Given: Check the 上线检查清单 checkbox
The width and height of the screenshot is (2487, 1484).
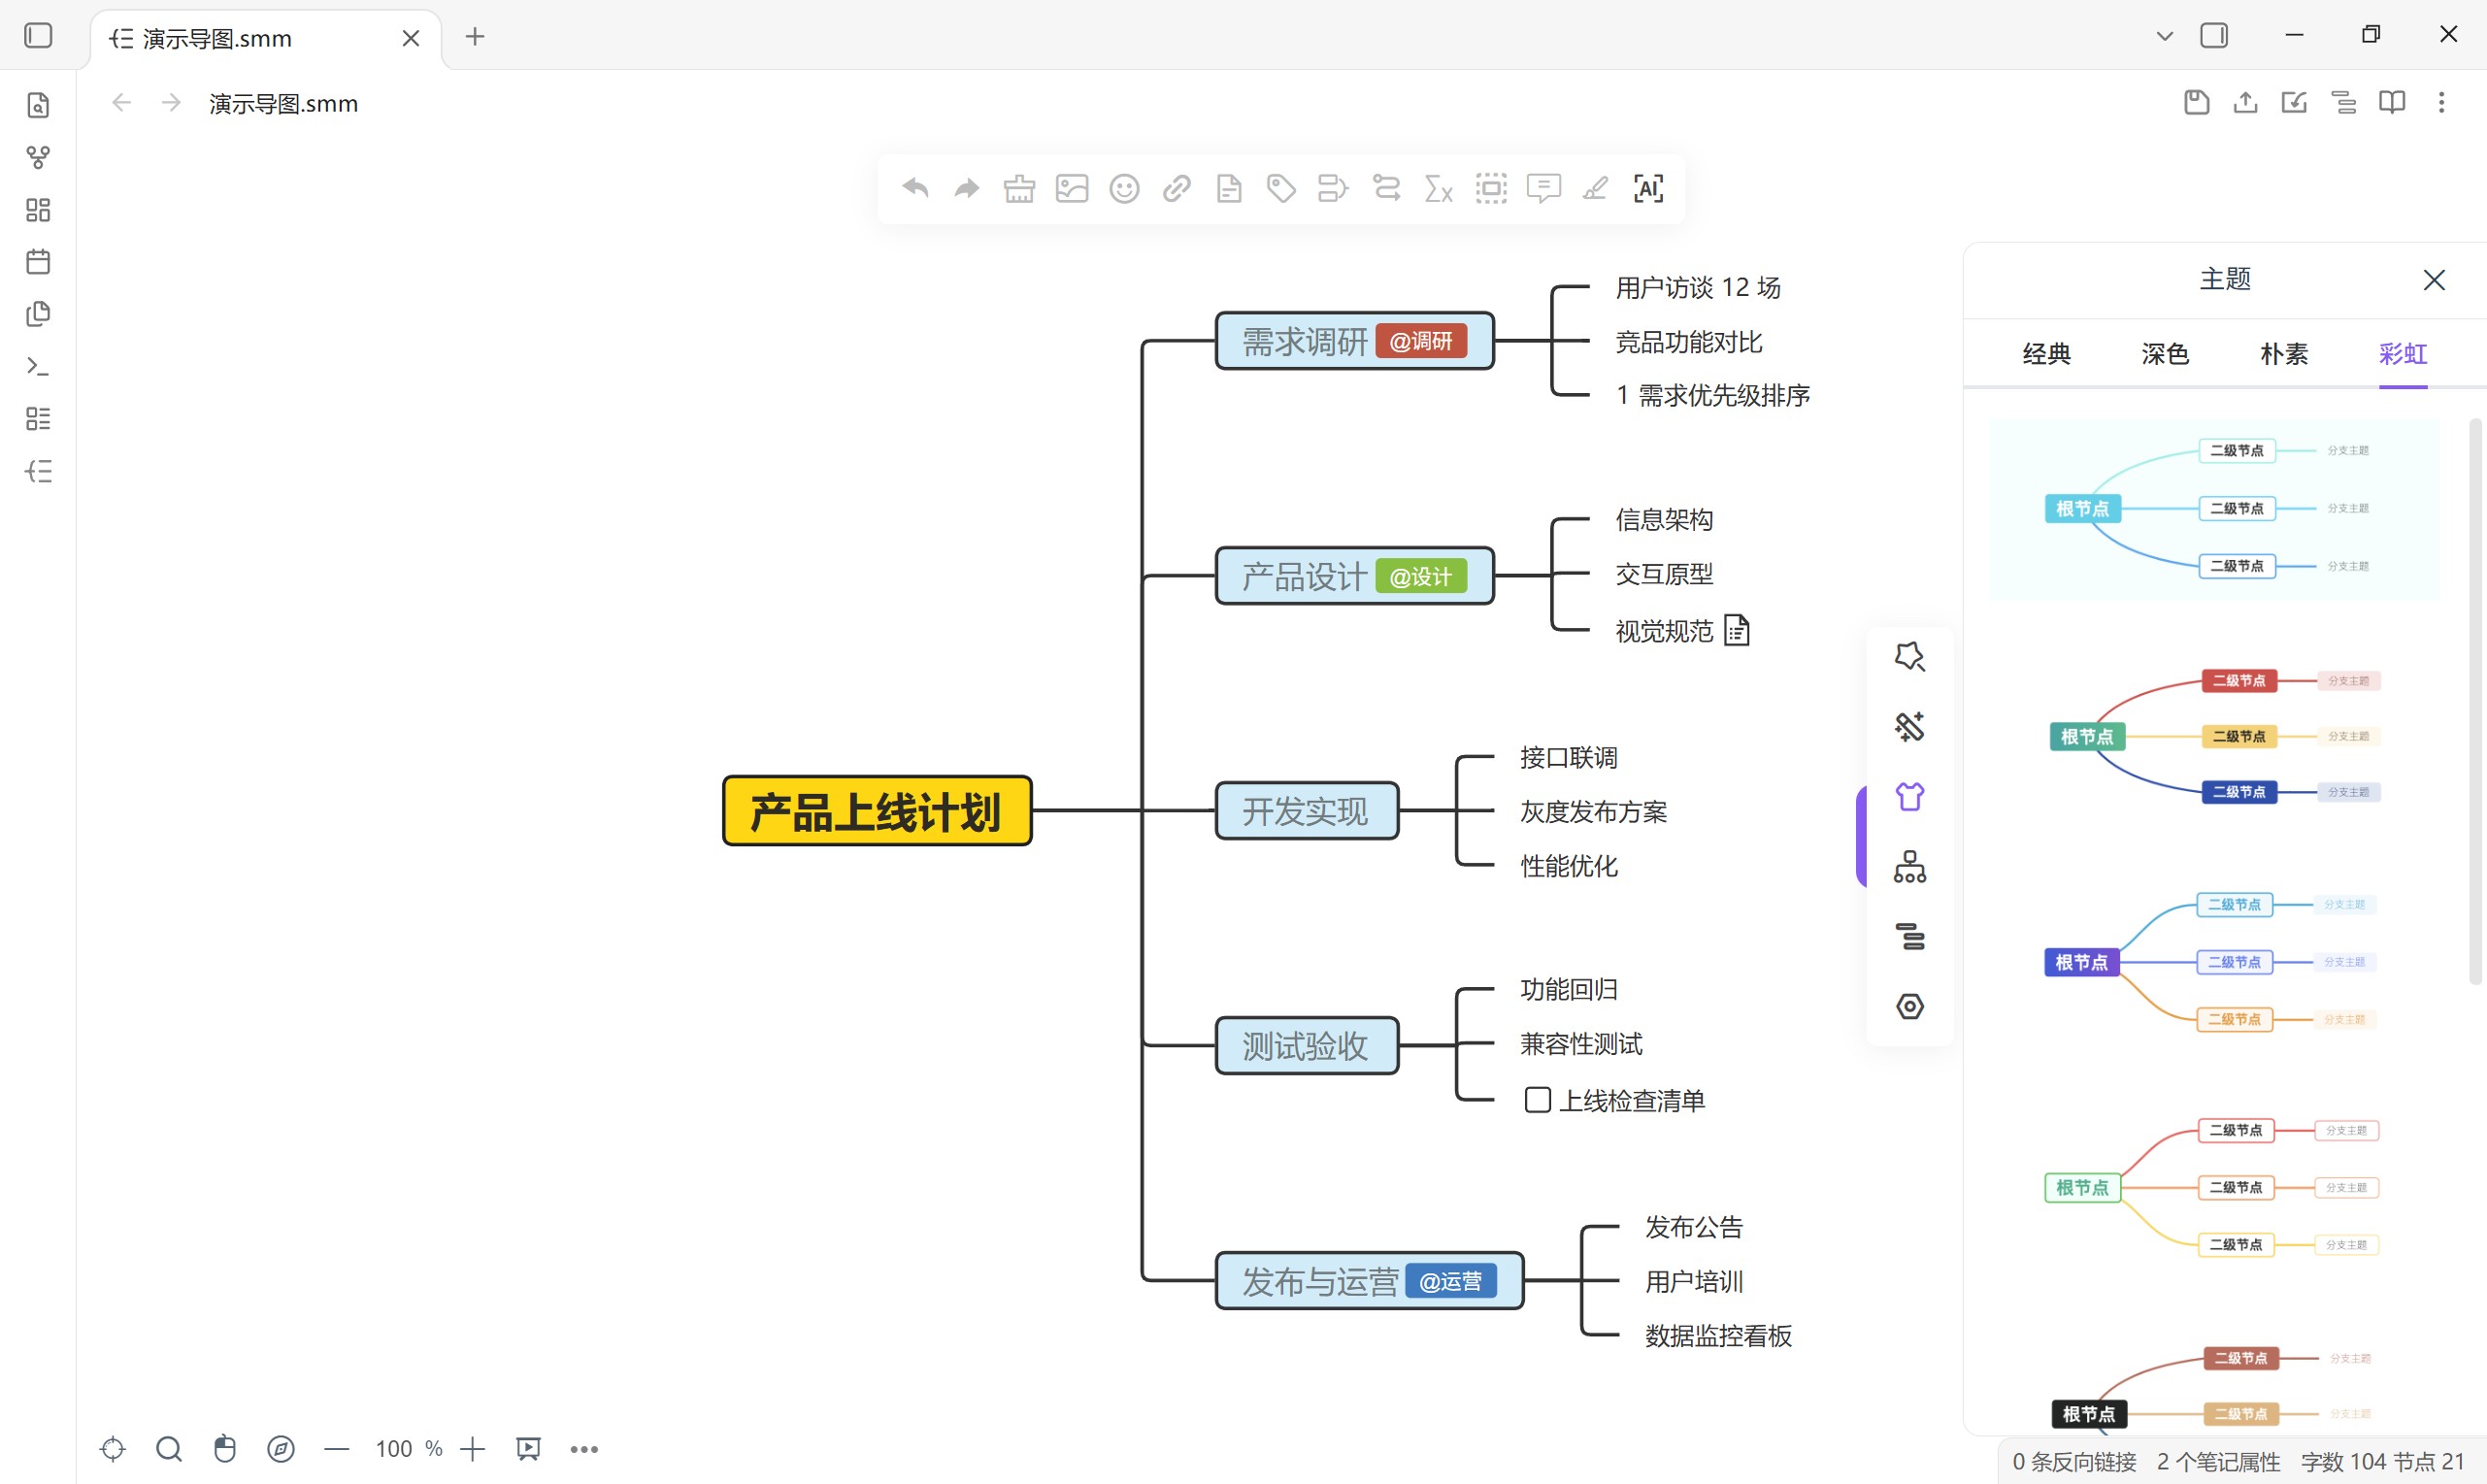Looking at the screenshot, I should (1537, 1100).
